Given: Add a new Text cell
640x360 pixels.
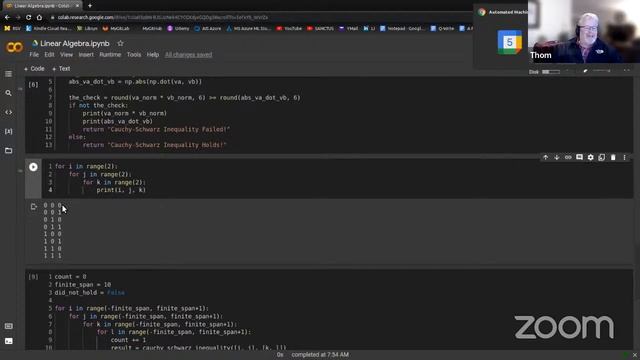Looking at the screenshot, I should pos(61,69).
